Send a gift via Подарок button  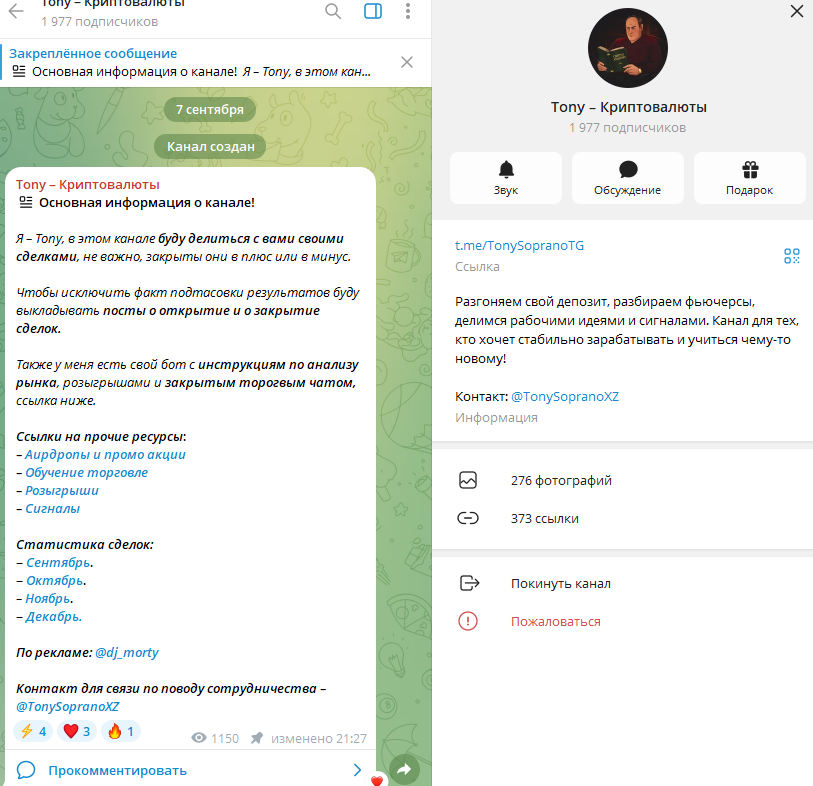click(749, 178)
